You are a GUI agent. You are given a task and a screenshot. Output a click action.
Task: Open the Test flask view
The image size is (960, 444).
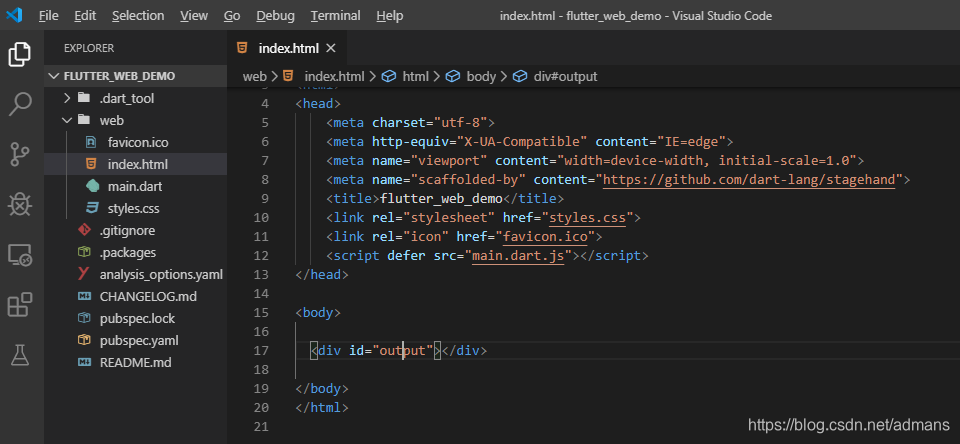20,355
